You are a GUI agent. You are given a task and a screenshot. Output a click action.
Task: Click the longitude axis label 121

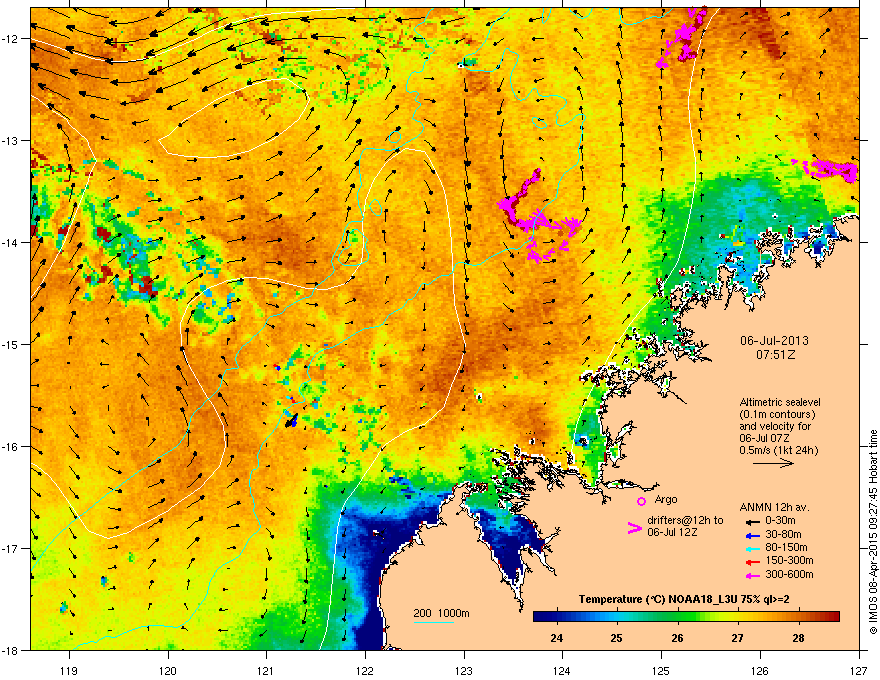pyautogui.click(x=266, y=670)
